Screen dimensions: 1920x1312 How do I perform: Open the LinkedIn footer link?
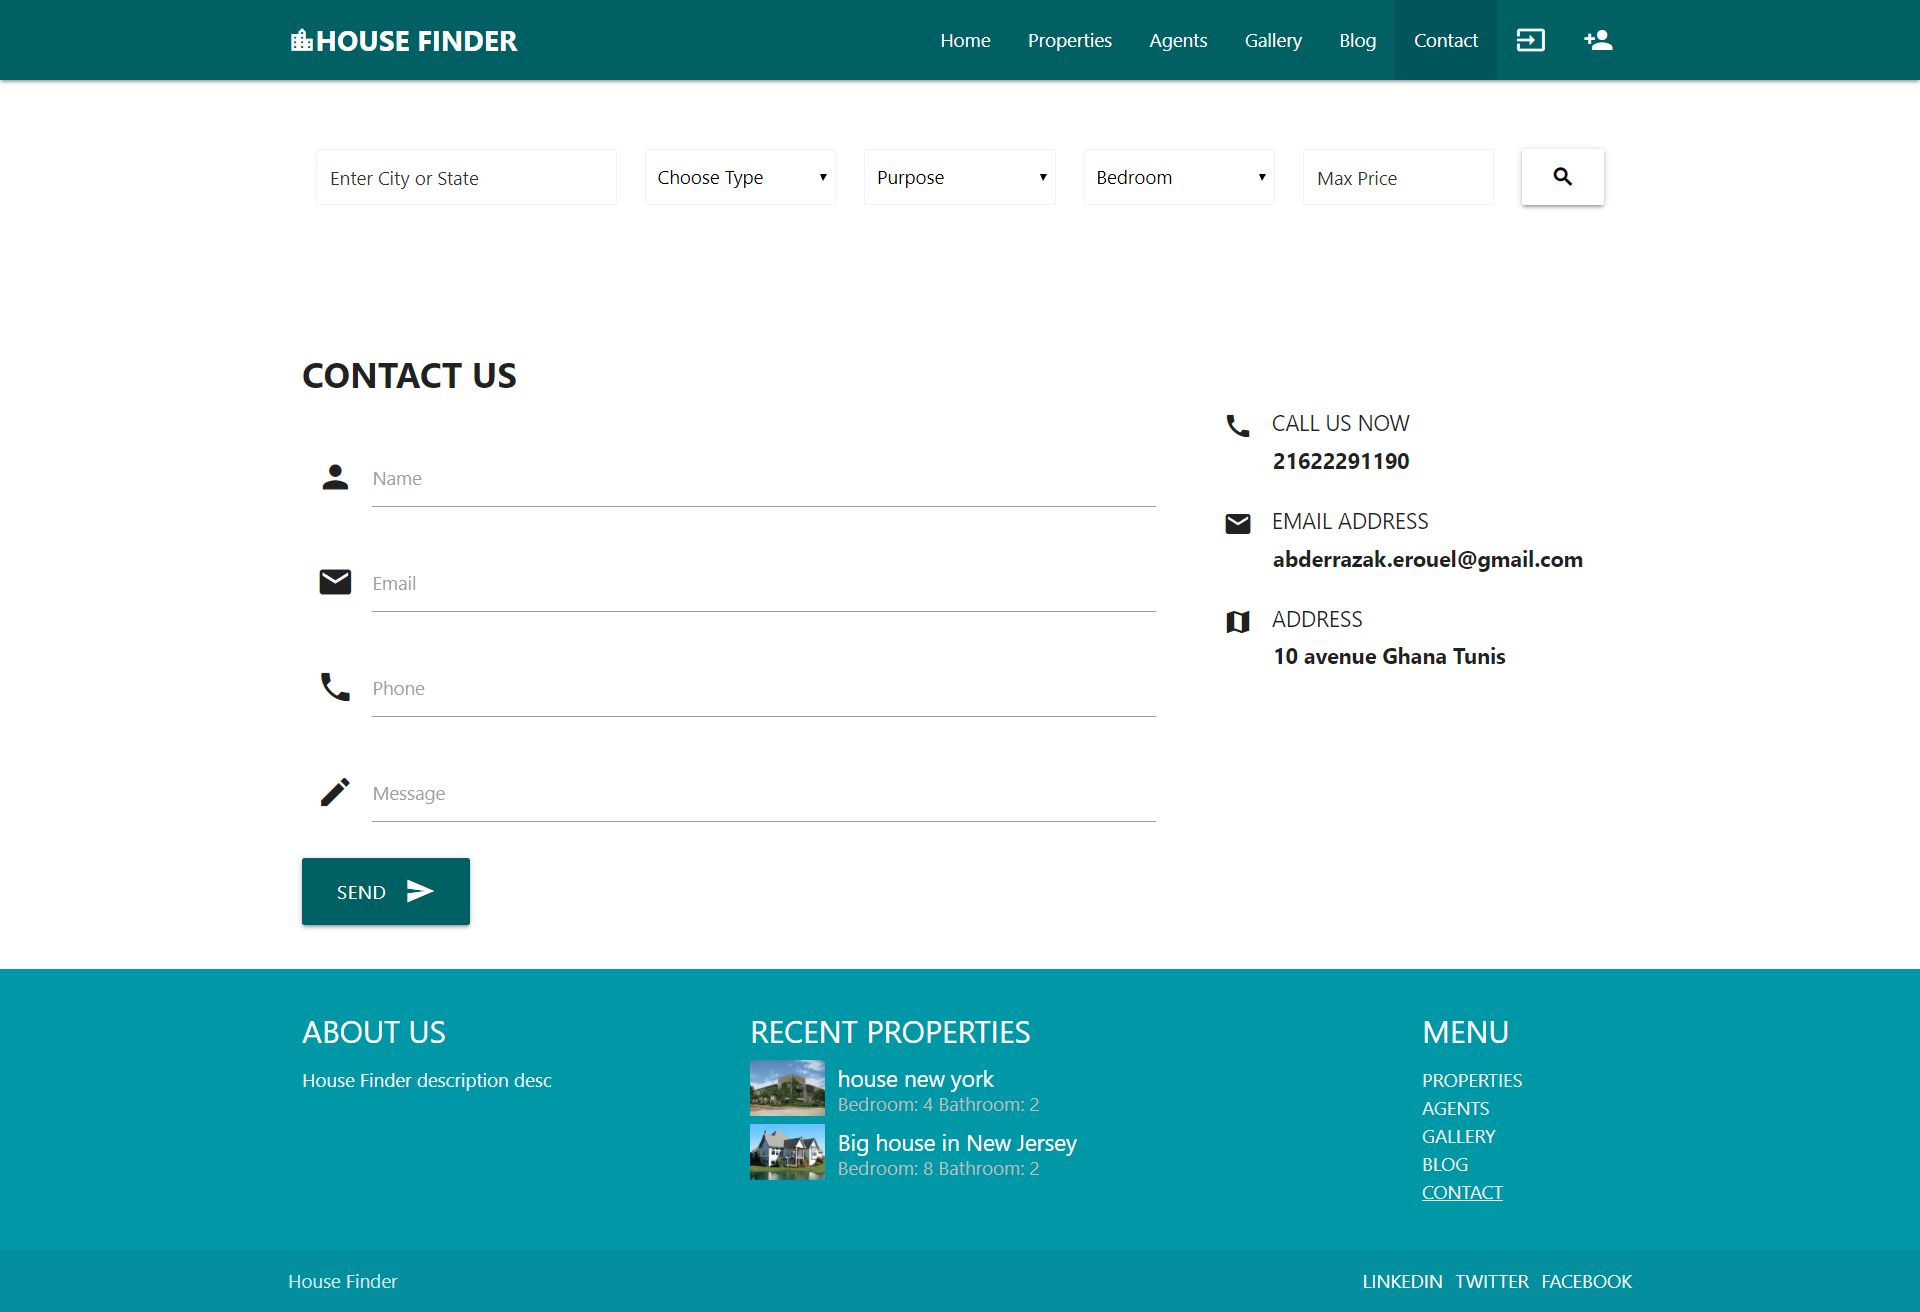1402,1281
